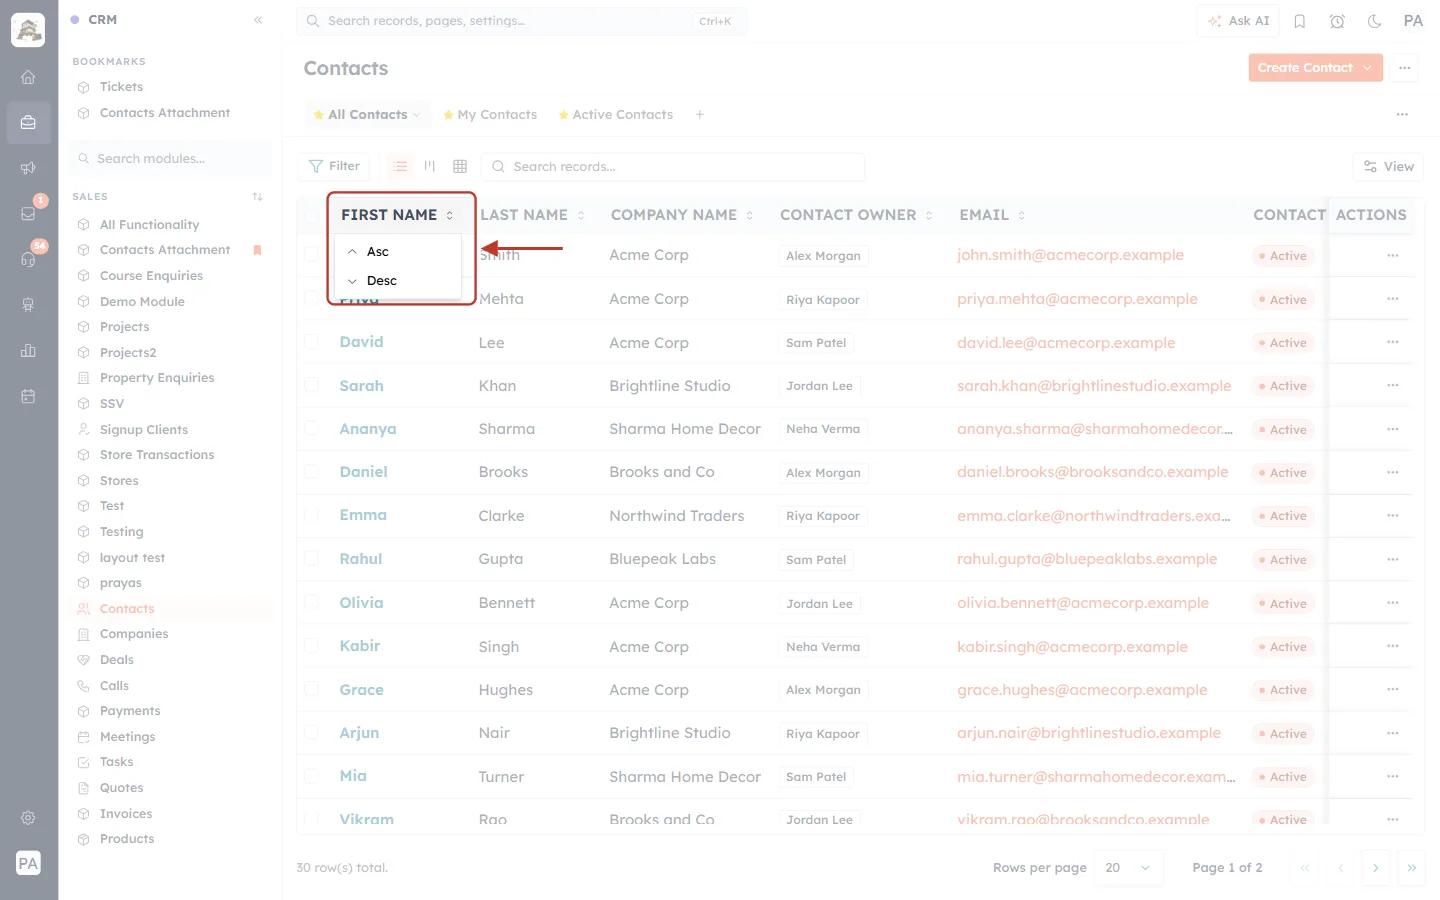
Task: Select the checkbox for Sarah Khan row
Action: [311, 386]
